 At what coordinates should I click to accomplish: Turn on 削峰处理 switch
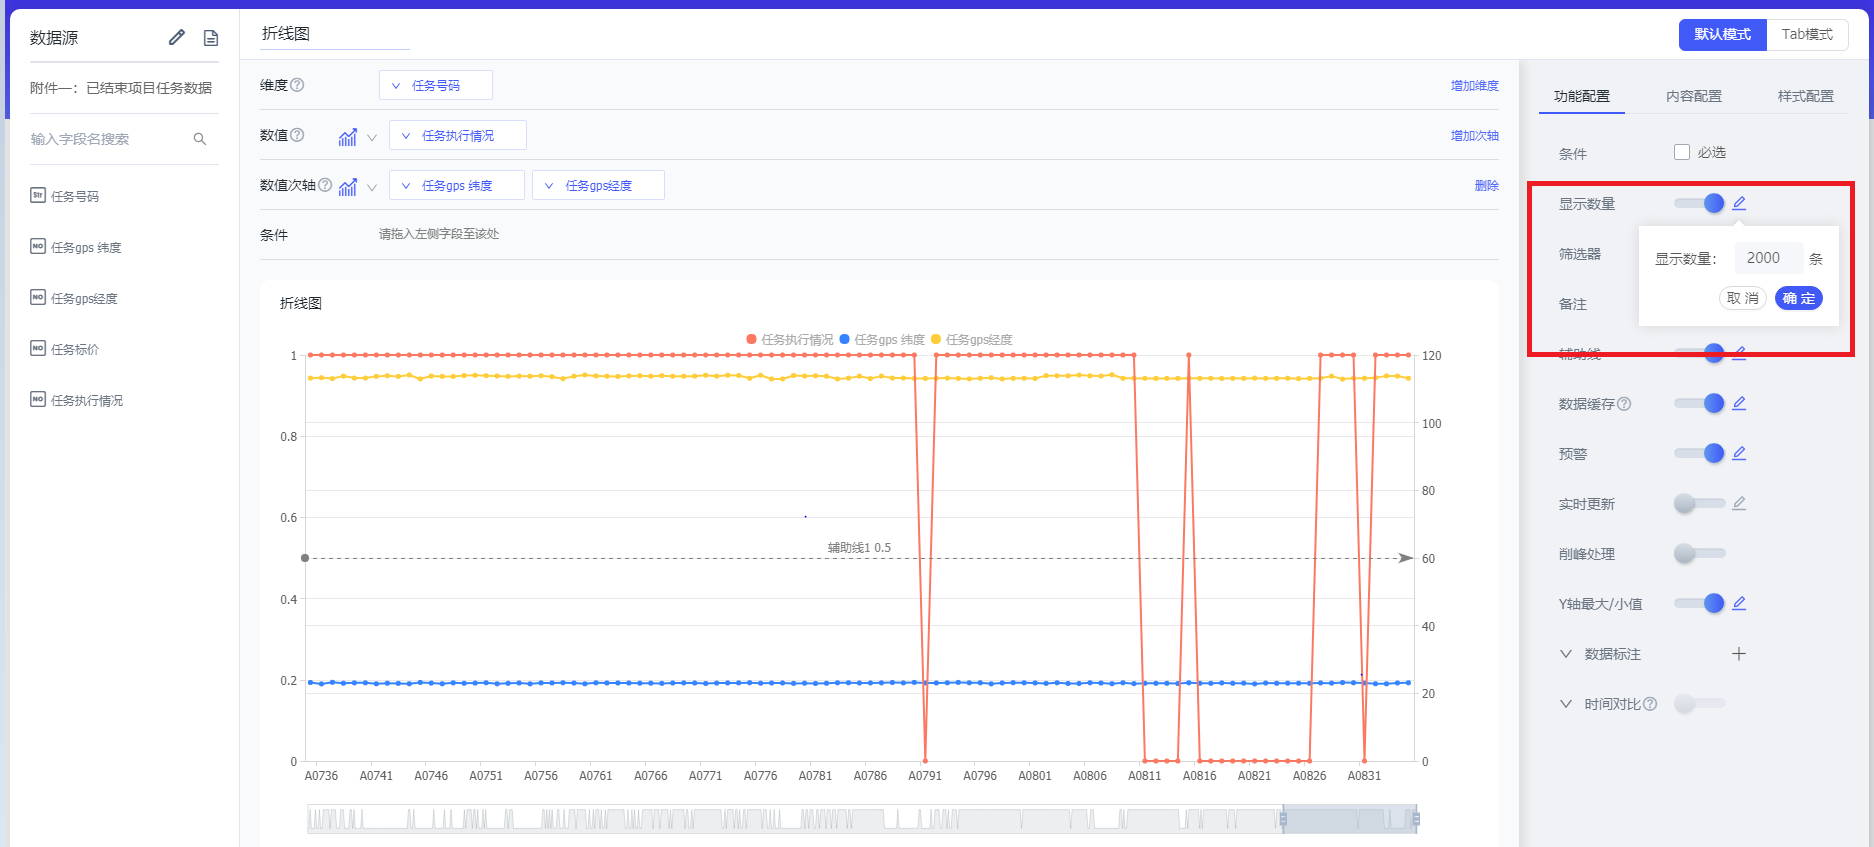(1699, 554)
